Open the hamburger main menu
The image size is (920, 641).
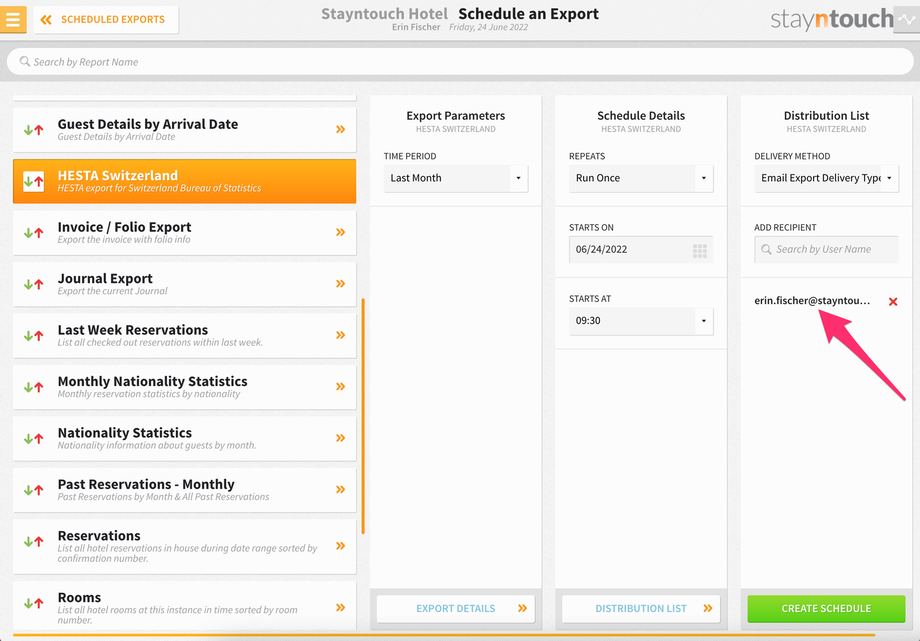pos(13,19)
